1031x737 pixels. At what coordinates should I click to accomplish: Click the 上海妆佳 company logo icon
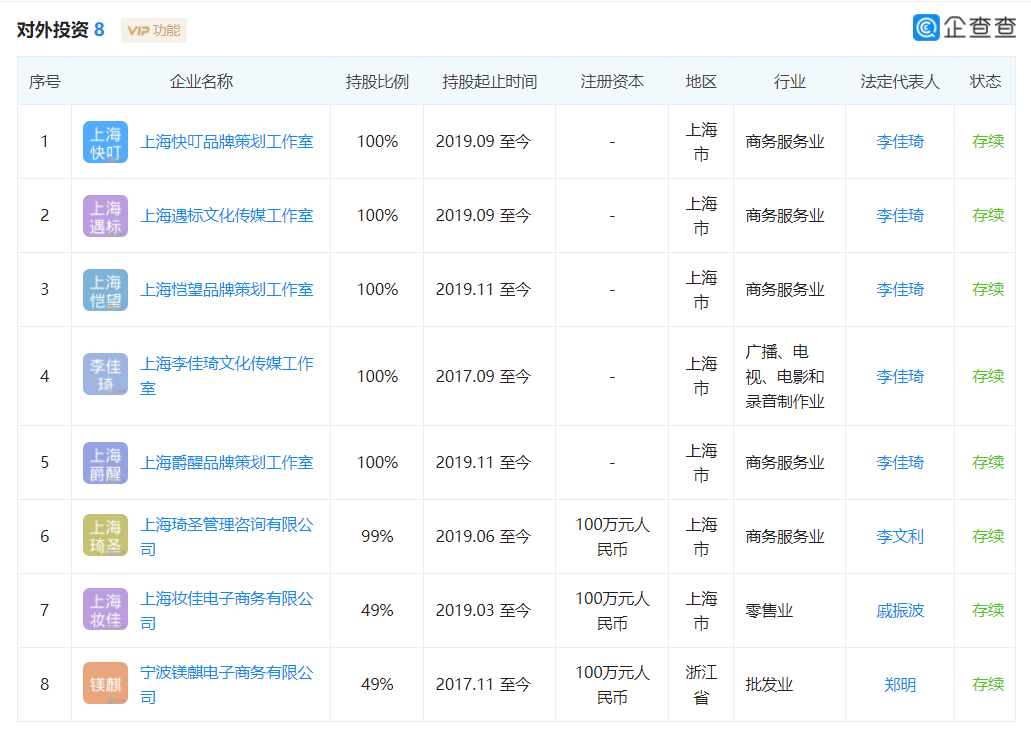click(x=105, y=609)
